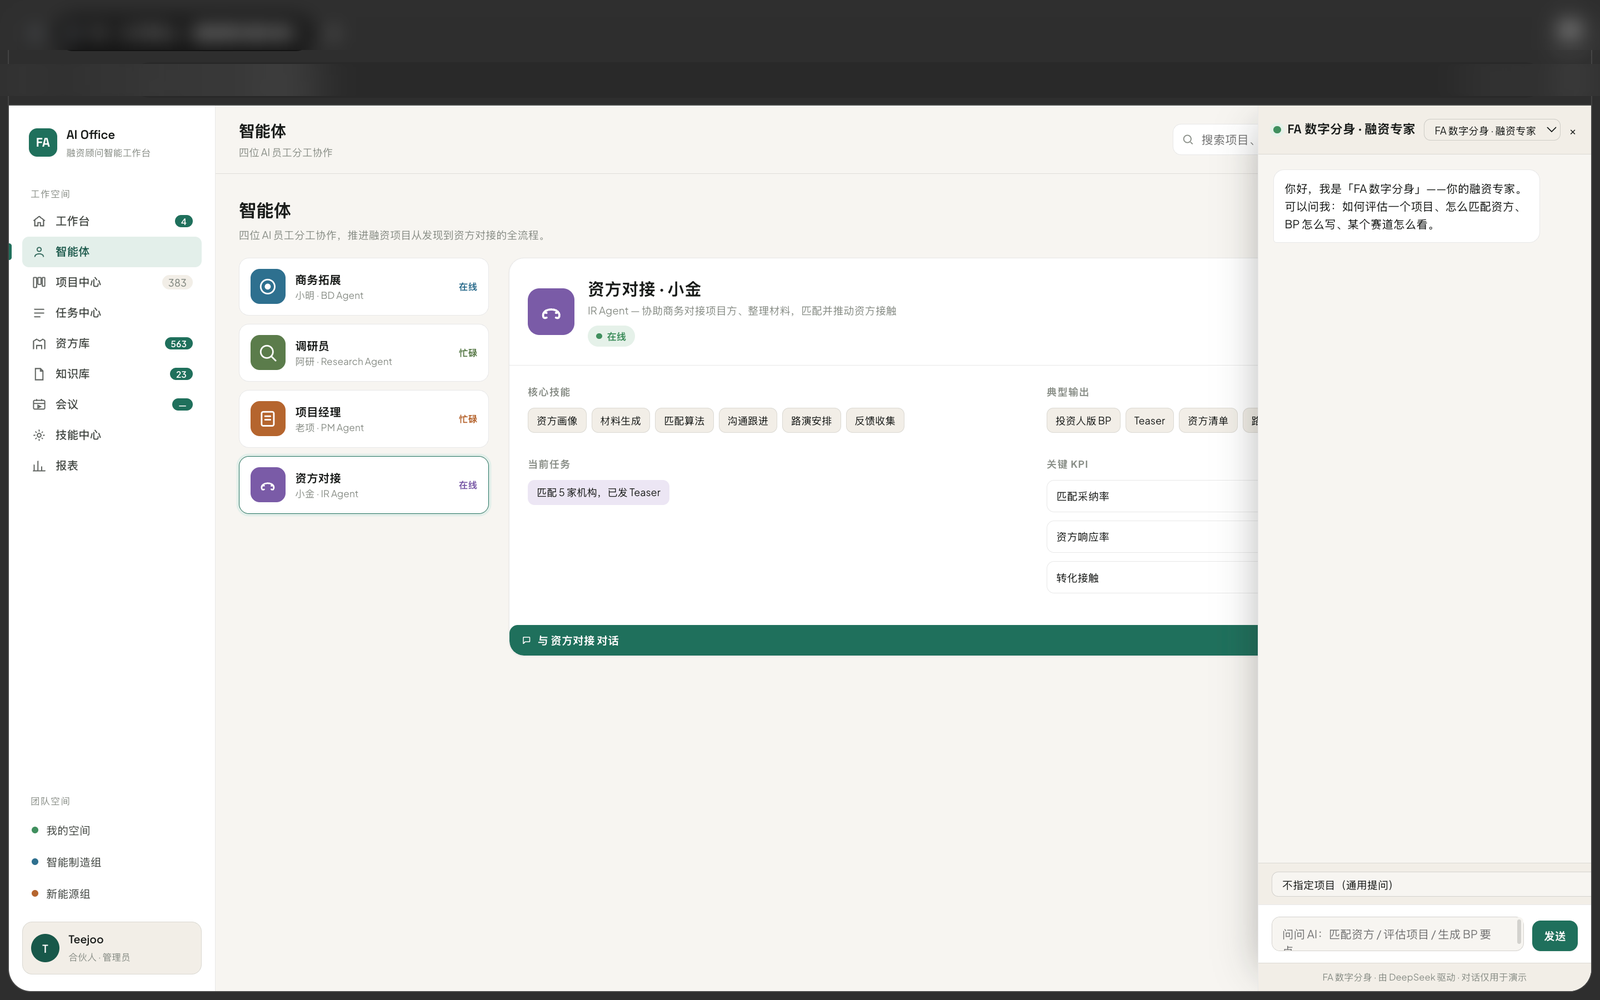This screenshot has width=1600, height=1000.
Task: Go to 新能源组 team space
Action: 68,894
